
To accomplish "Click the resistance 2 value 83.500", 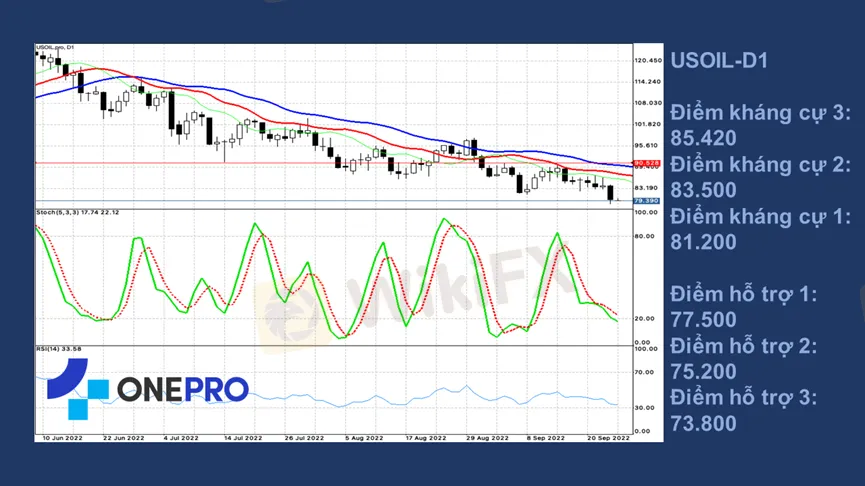I will pyautogui.click(x=703, y=190).
